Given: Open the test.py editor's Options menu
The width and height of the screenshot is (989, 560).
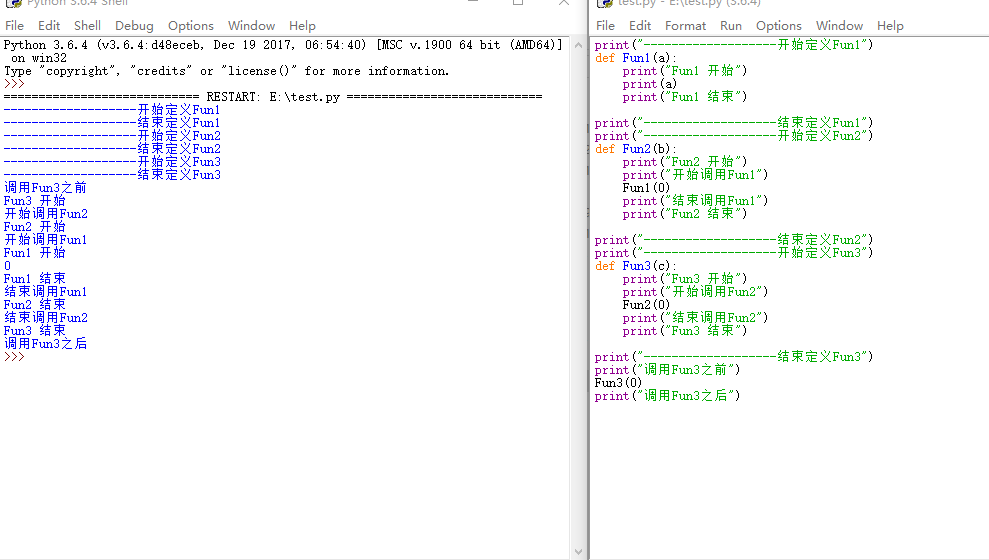Looking at the screenshot, I should pos(778,25).
